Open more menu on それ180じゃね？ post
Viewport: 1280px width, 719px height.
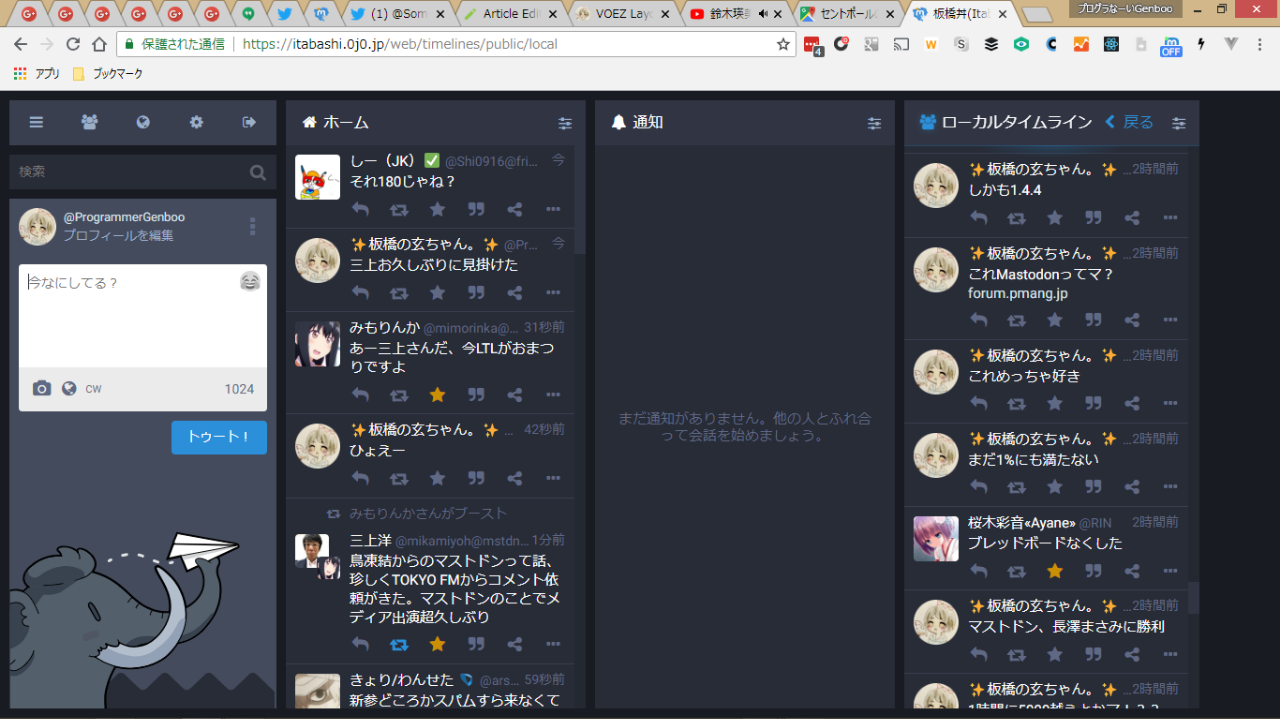tap(553, 209)
